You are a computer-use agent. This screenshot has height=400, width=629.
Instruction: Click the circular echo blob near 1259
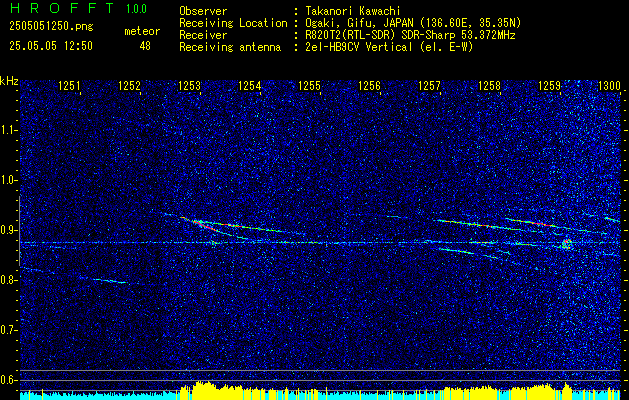(x=566, y=244)
